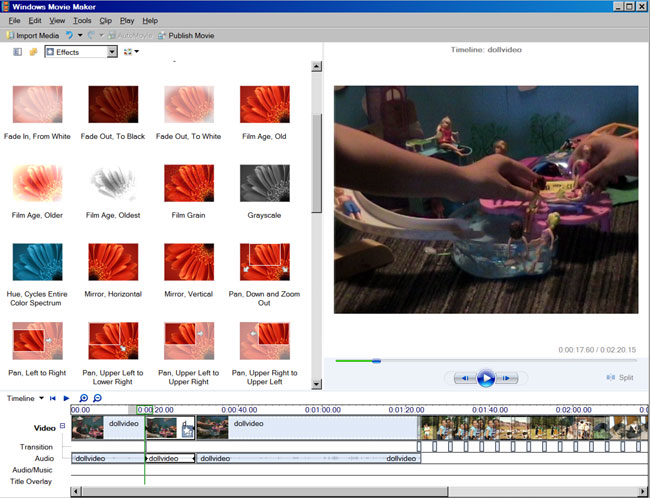The image size is (650, 498).
Task: Select the Pan, Left to Right effect
Action: pos(37,349)
